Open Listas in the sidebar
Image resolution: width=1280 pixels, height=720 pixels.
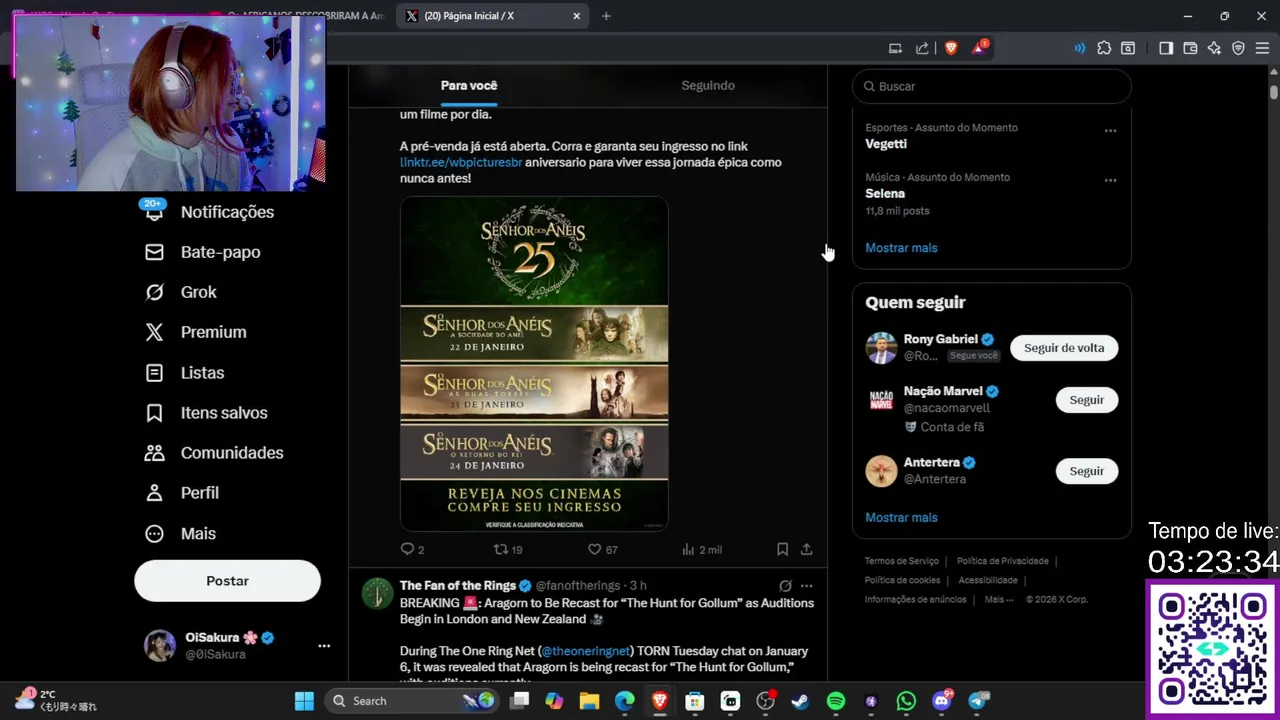185,373
